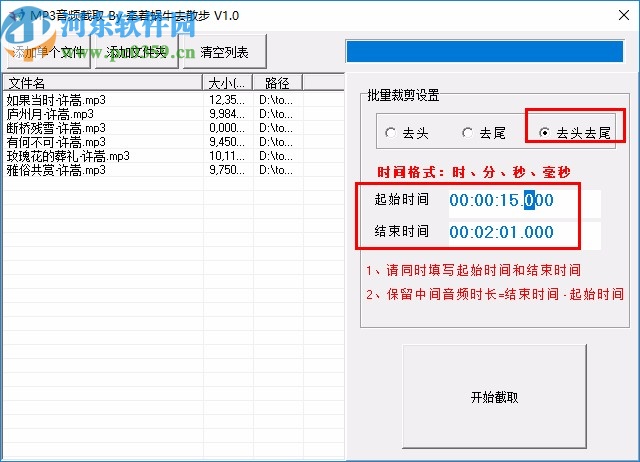The width and height of the screenshot is (640, 462).
Task: Click size cell 9,984... in list
Action: [x=227, y=114]
